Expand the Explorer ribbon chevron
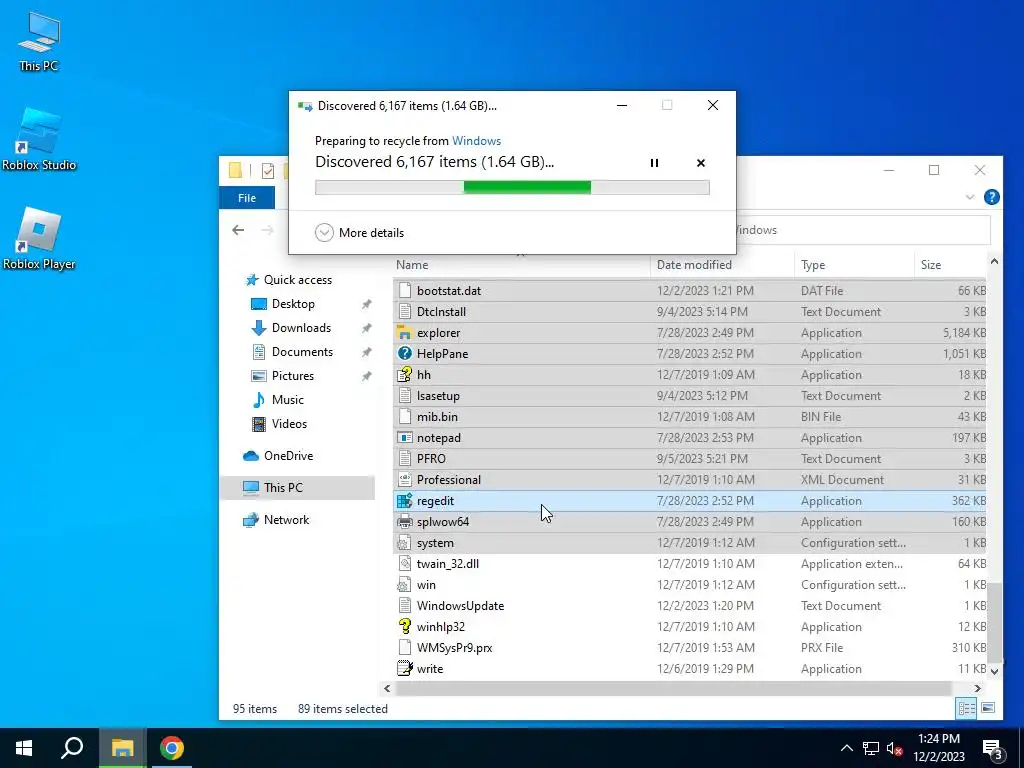1024x768 pixels. click(970, 197)
